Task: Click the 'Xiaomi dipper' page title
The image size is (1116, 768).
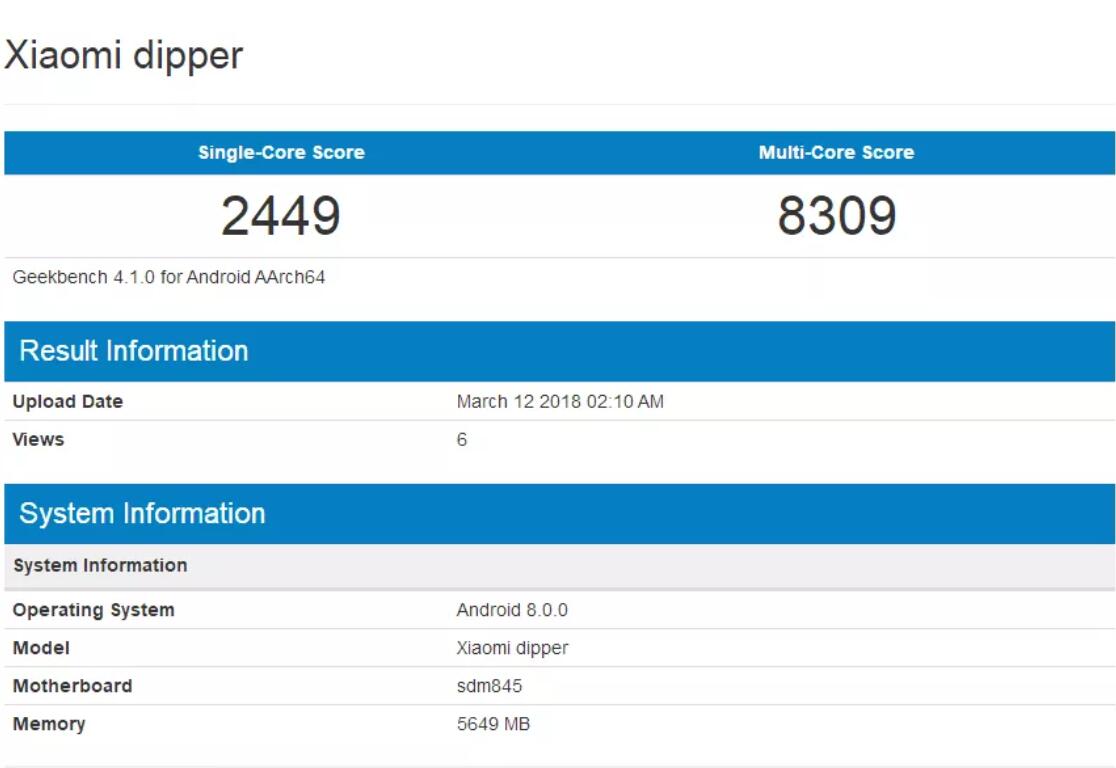Action: [124, 56]
